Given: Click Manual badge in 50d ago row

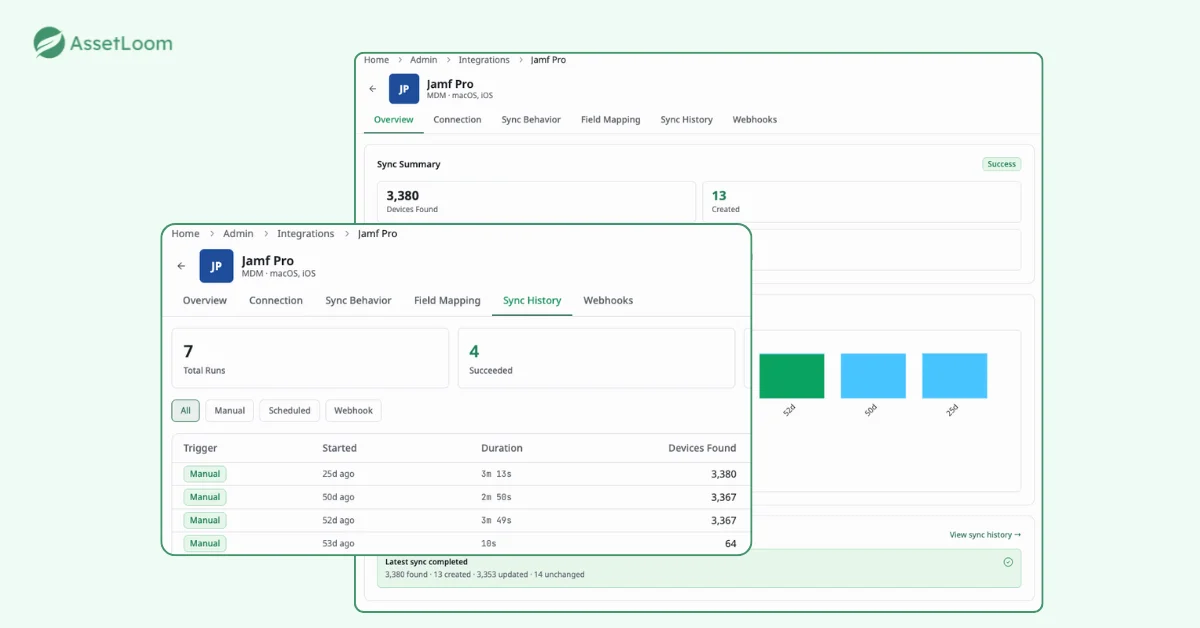Looking at the screenshot, I should [x=205, y=497].
